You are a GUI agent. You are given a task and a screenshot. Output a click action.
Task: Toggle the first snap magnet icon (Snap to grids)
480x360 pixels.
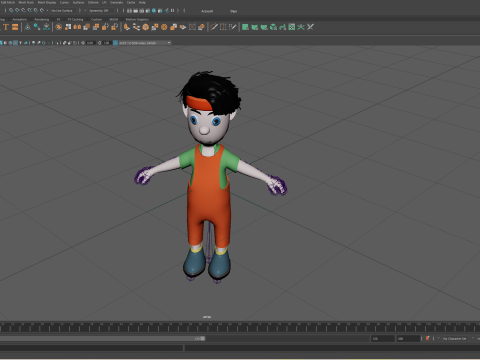point(11,11)
